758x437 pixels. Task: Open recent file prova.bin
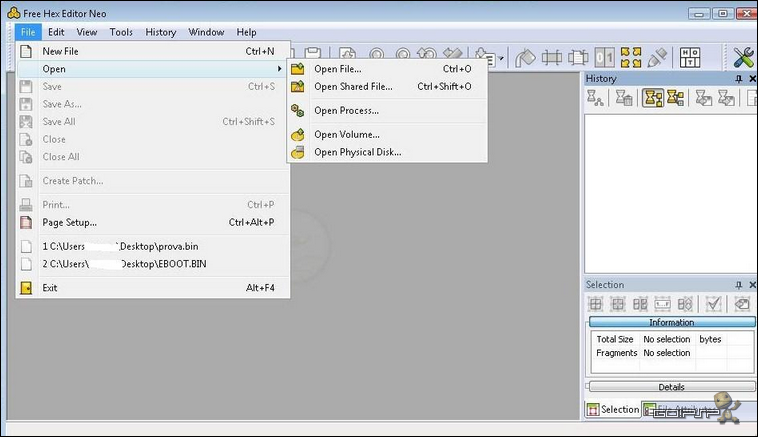coord(153,247)
